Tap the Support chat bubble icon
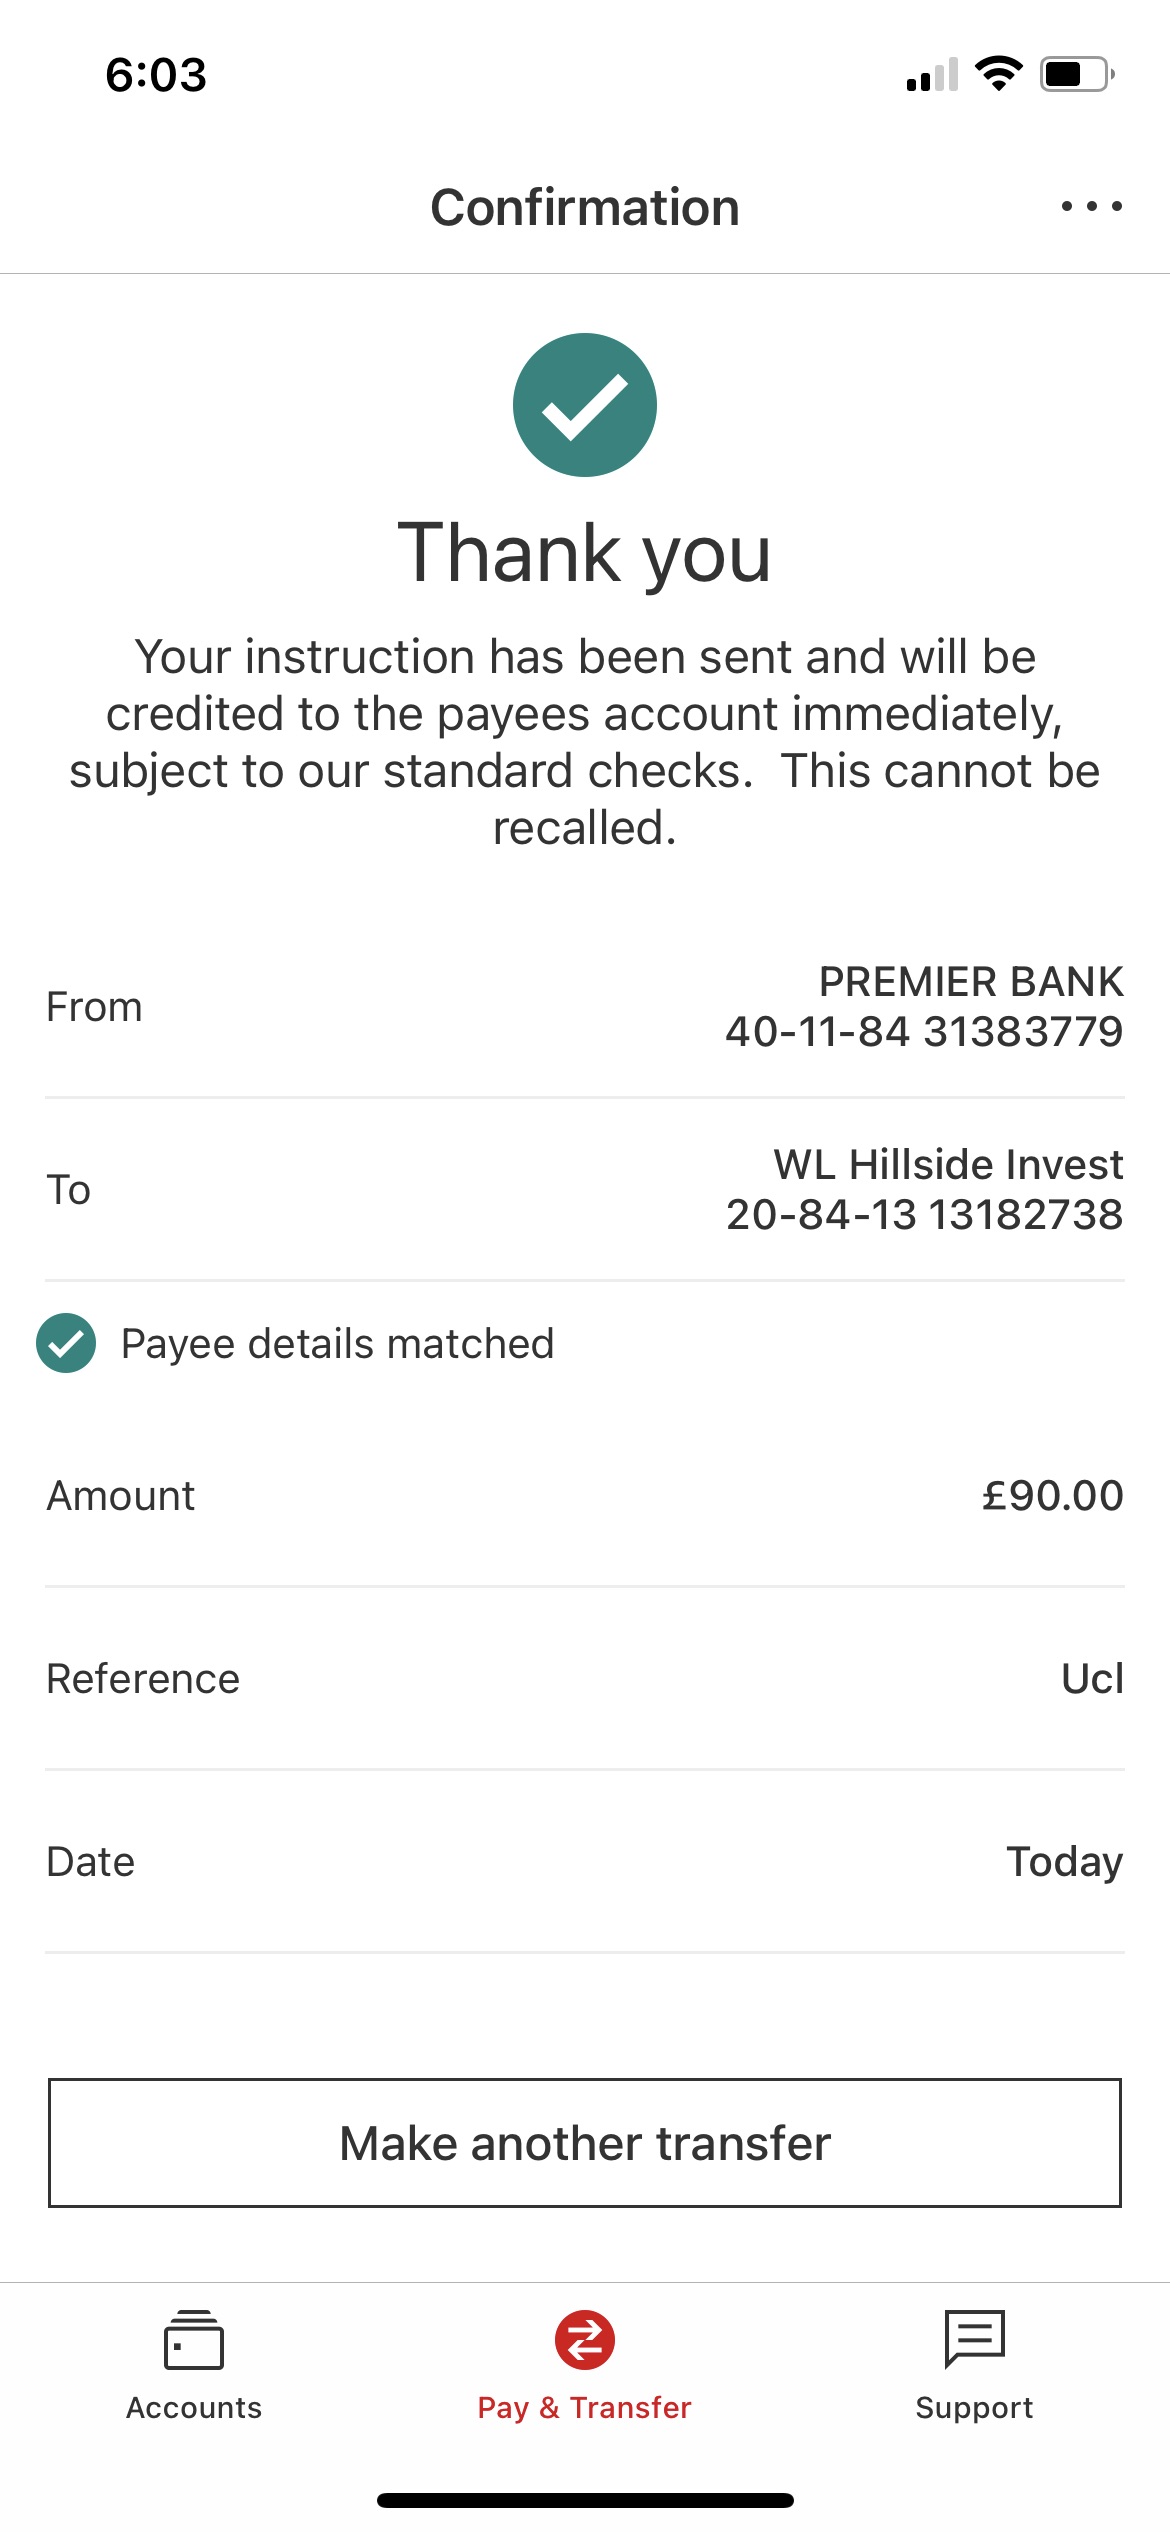The width and height of the screenshot is (1170, 2532). tap(974, 2339)
